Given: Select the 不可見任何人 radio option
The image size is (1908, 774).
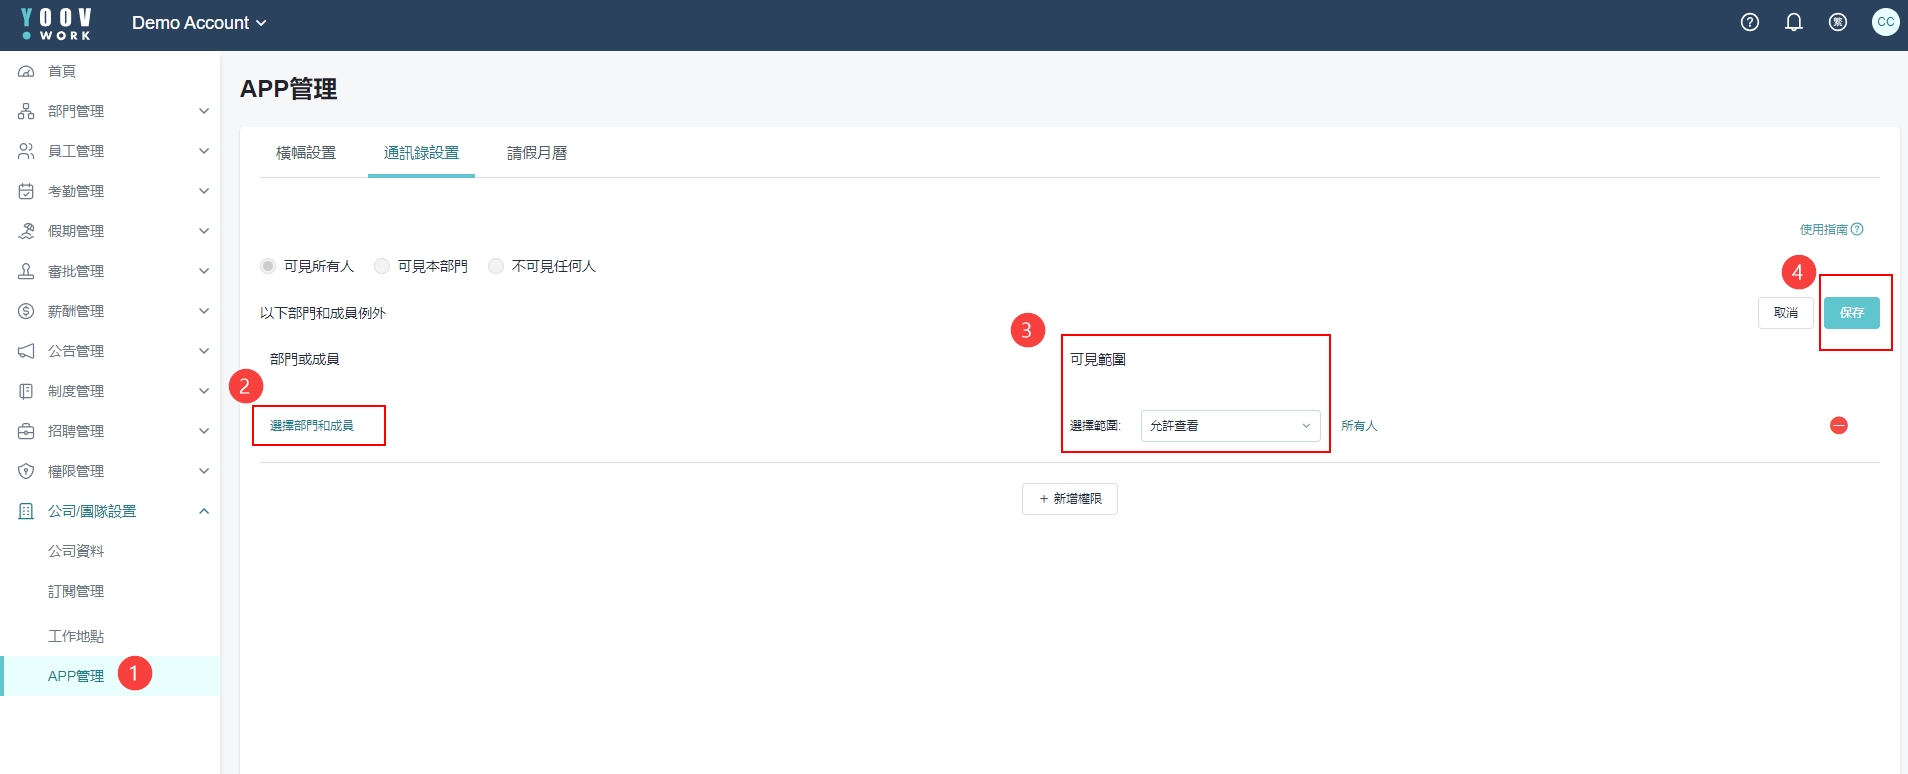Looking at the screenshot, I should tap(496, 266).
